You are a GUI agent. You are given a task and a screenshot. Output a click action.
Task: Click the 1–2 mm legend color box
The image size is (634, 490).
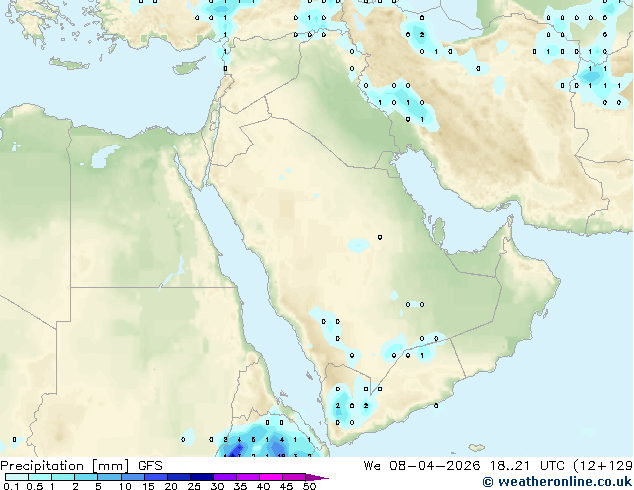pyautogui.click(x=63, y=477)
